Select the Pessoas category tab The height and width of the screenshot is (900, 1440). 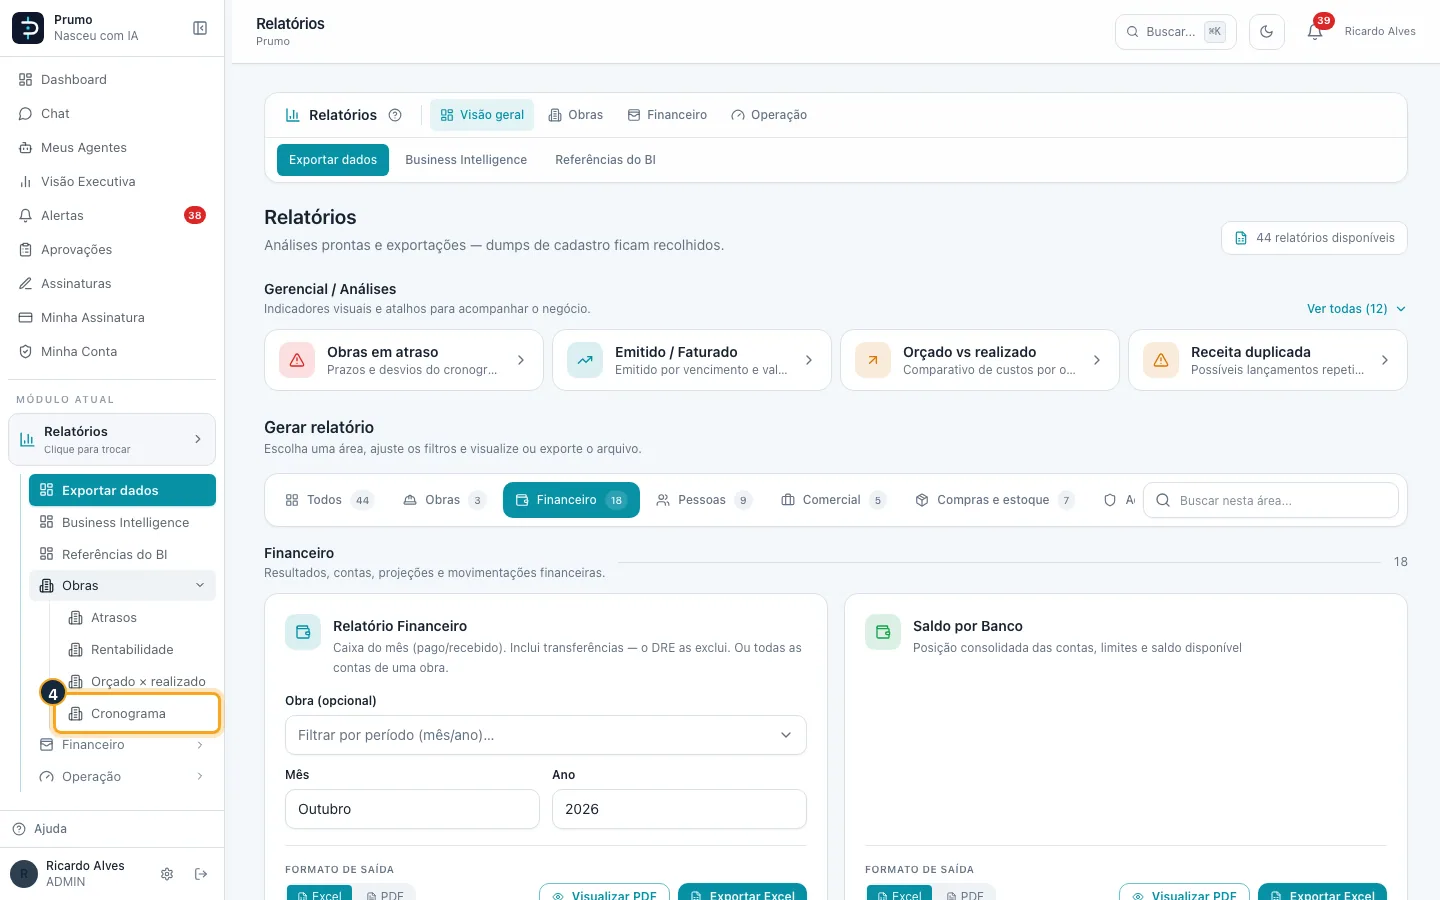tap(704, 500)
